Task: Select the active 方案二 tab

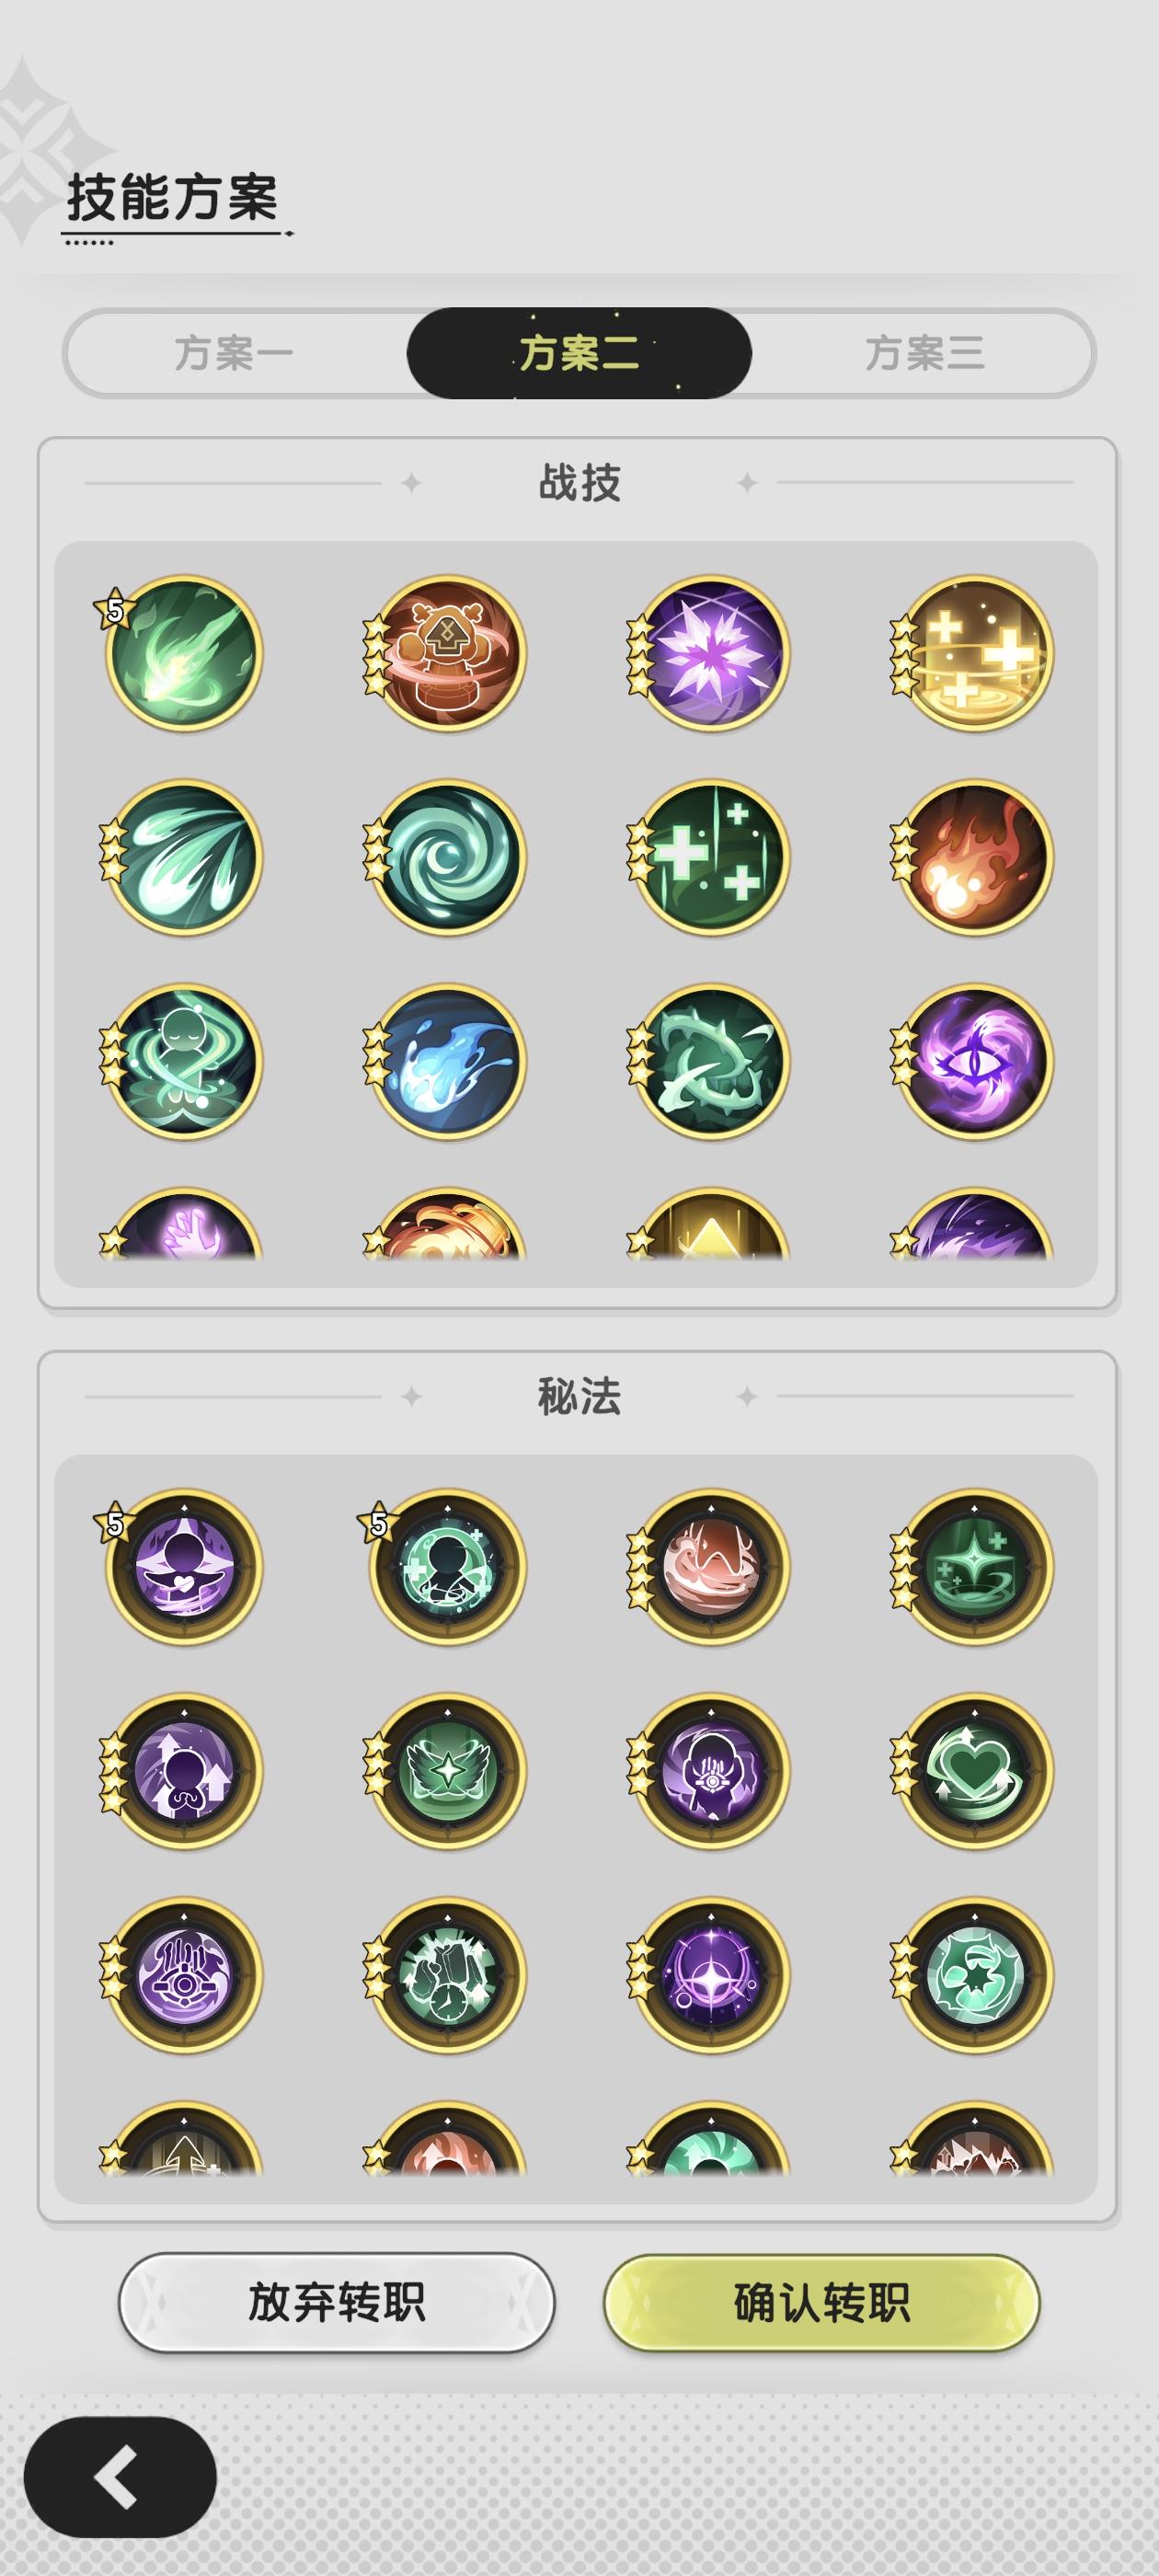Action: point(579,353)
